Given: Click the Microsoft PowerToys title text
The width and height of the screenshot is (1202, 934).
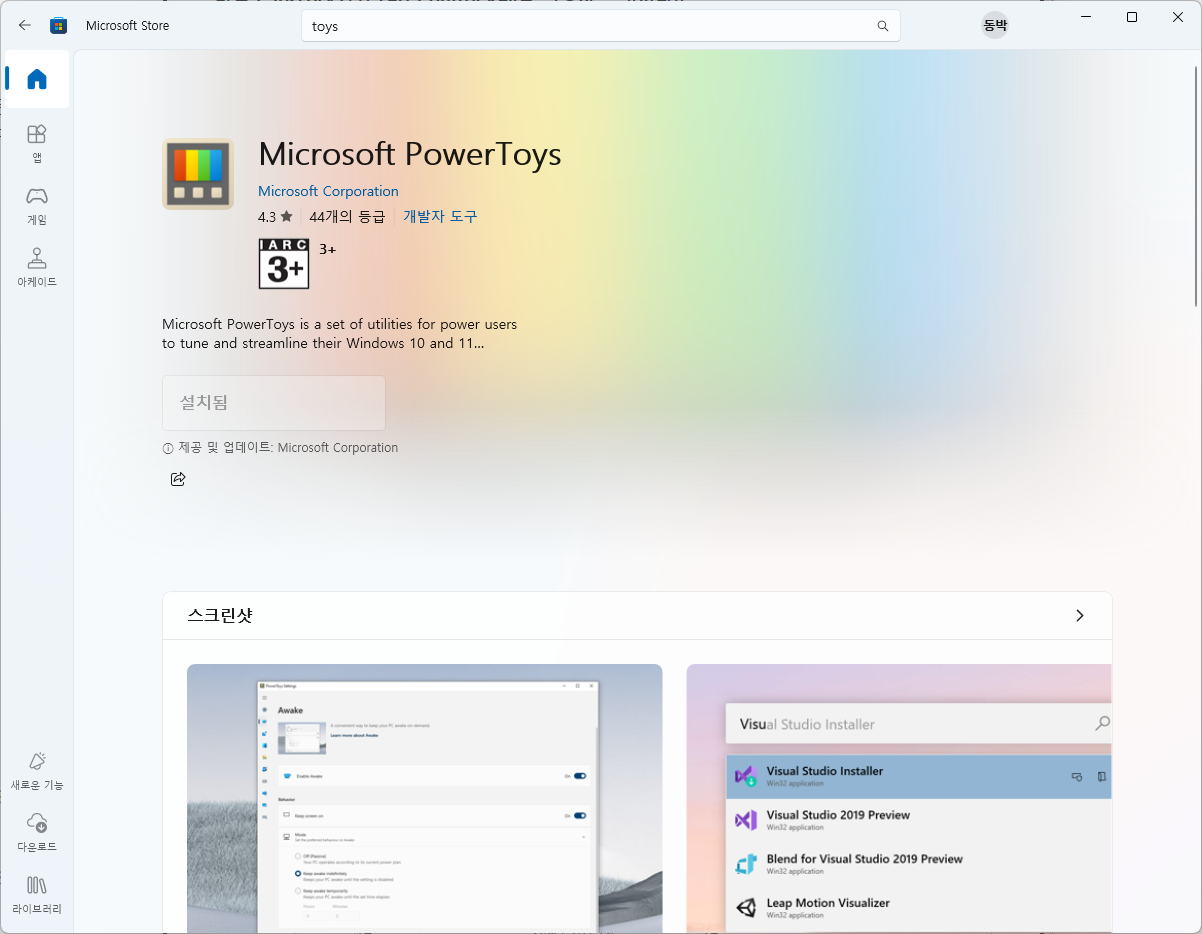Looking at the screenshot, I should coord(410,154).
